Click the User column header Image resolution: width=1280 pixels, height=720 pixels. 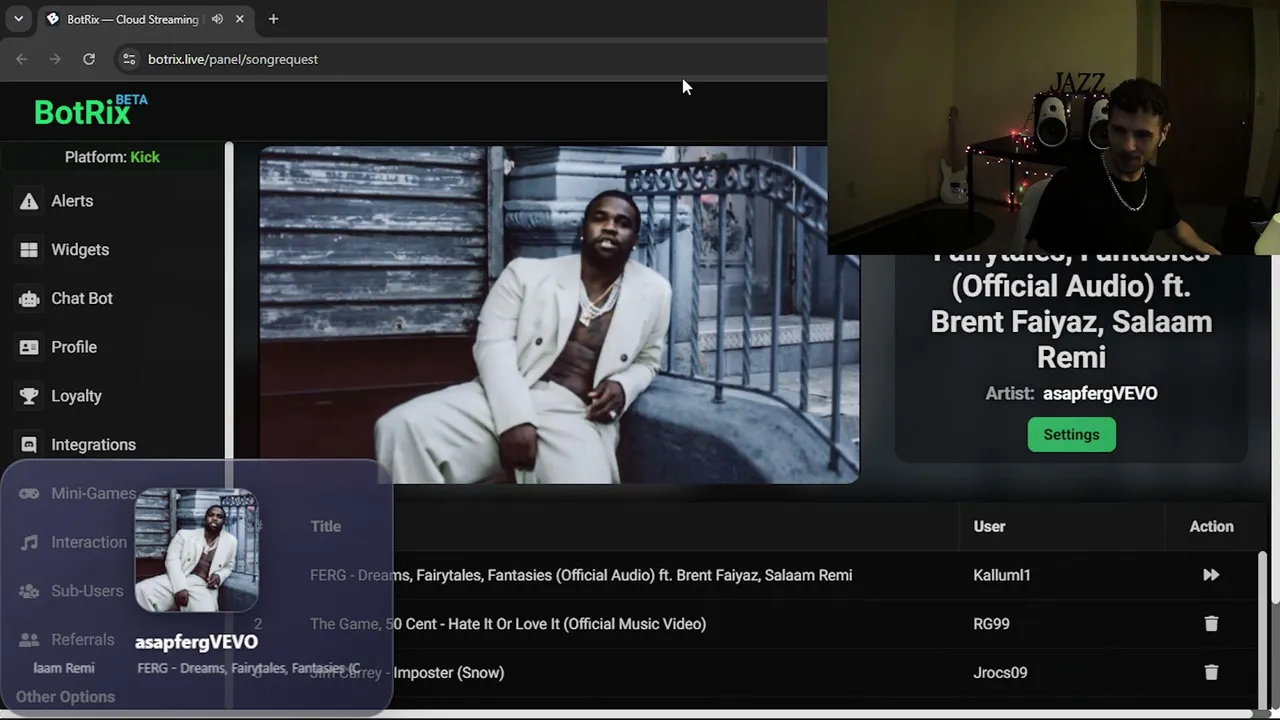(x=989, y=527)
